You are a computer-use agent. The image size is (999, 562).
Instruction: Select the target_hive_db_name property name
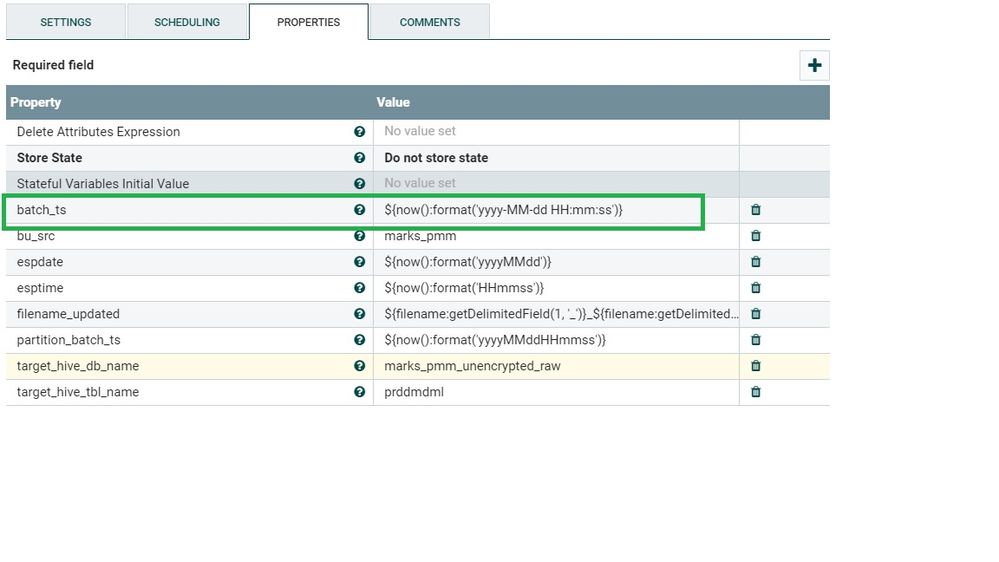point(78,366)
